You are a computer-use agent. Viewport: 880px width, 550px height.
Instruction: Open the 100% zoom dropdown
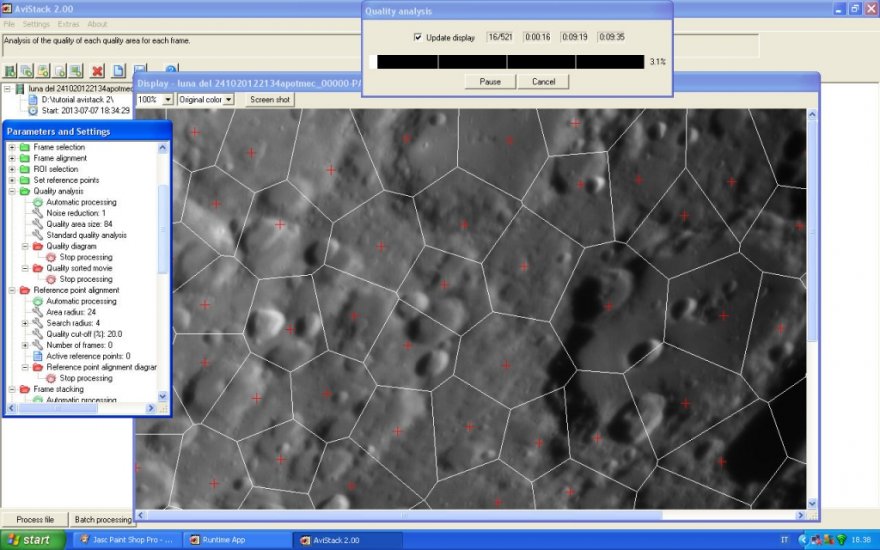[x=167, y=100]
